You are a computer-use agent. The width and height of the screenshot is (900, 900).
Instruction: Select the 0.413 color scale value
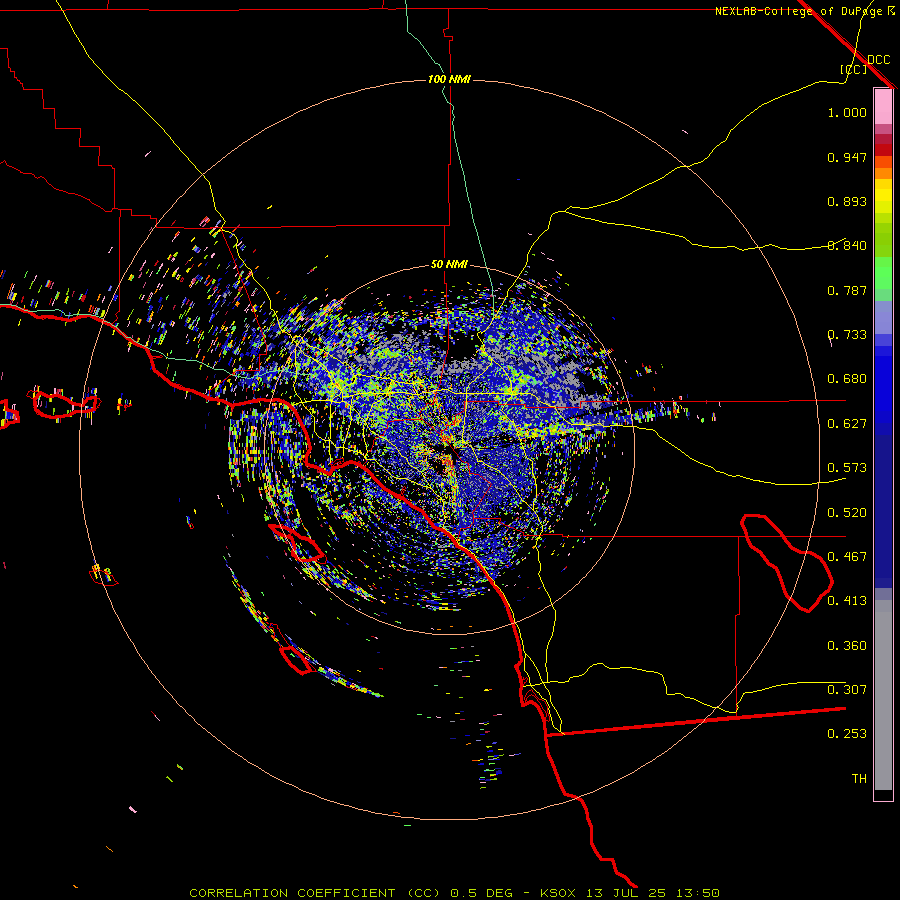[x=847, y=601]
